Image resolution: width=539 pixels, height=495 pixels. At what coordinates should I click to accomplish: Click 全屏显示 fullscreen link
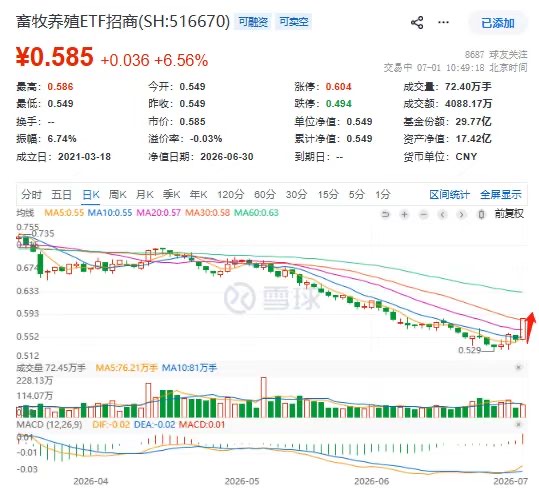click(500, 195)
